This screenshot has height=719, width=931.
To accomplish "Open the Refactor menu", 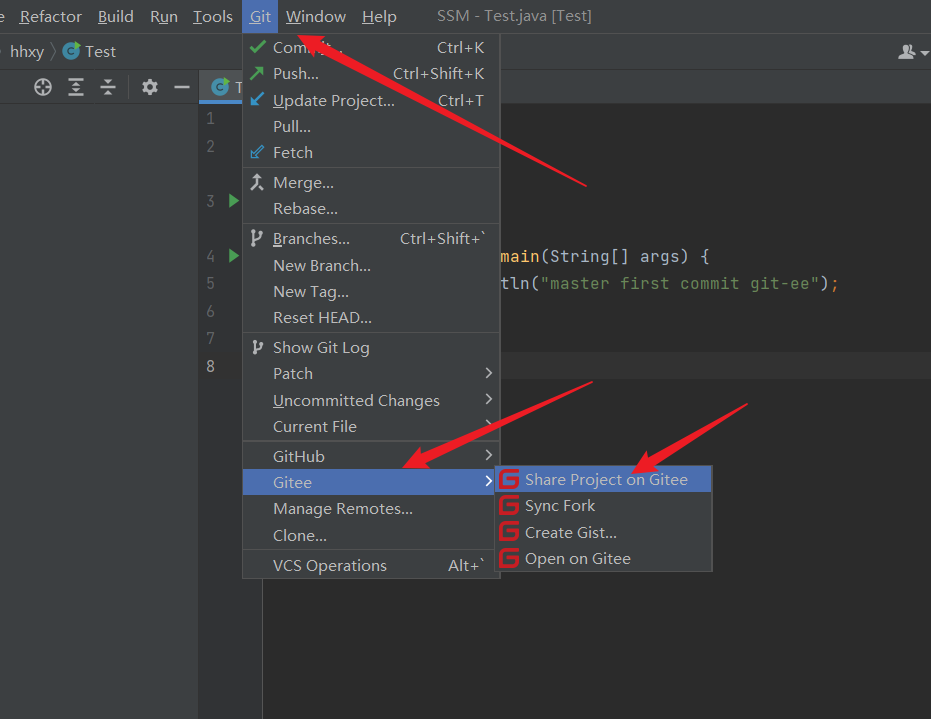I will tap(50, 17).
